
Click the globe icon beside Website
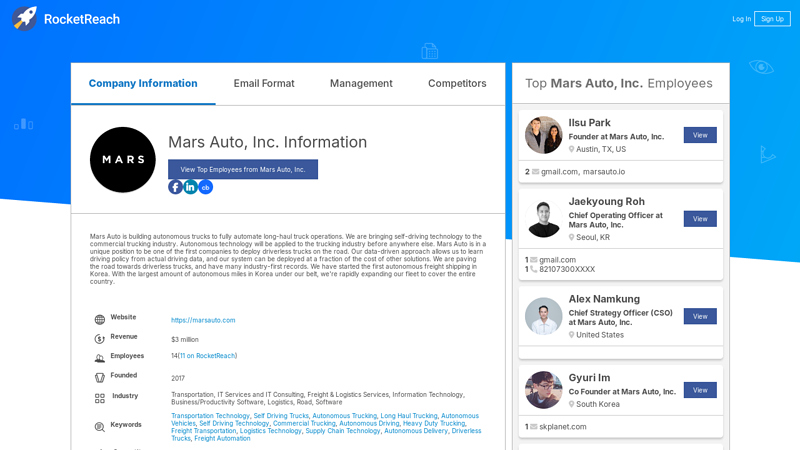pos(99,319)
